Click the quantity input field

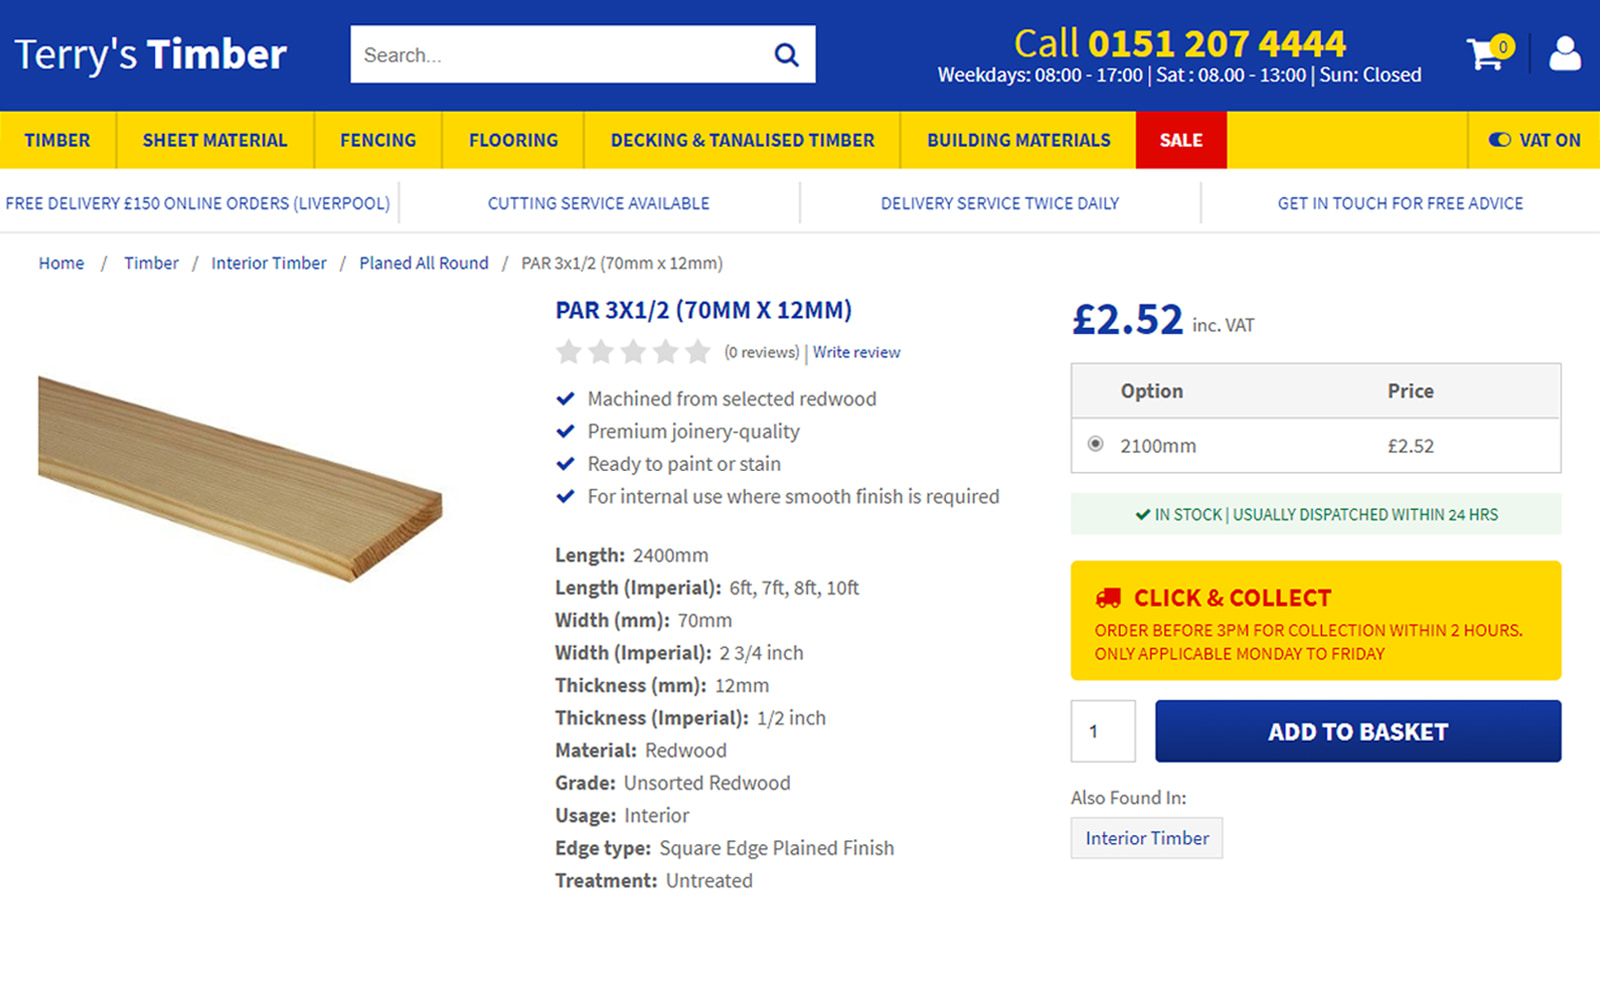[1103, 731]
